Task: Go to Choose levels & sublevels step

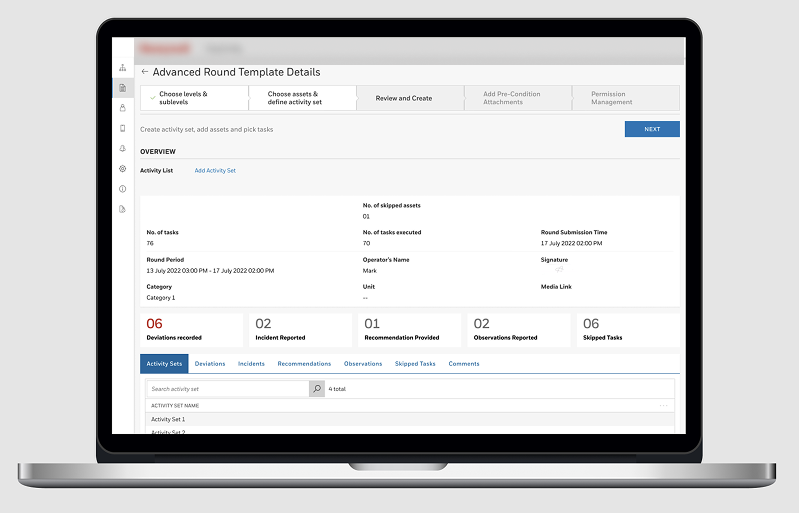Action: (x=194, y=98)
